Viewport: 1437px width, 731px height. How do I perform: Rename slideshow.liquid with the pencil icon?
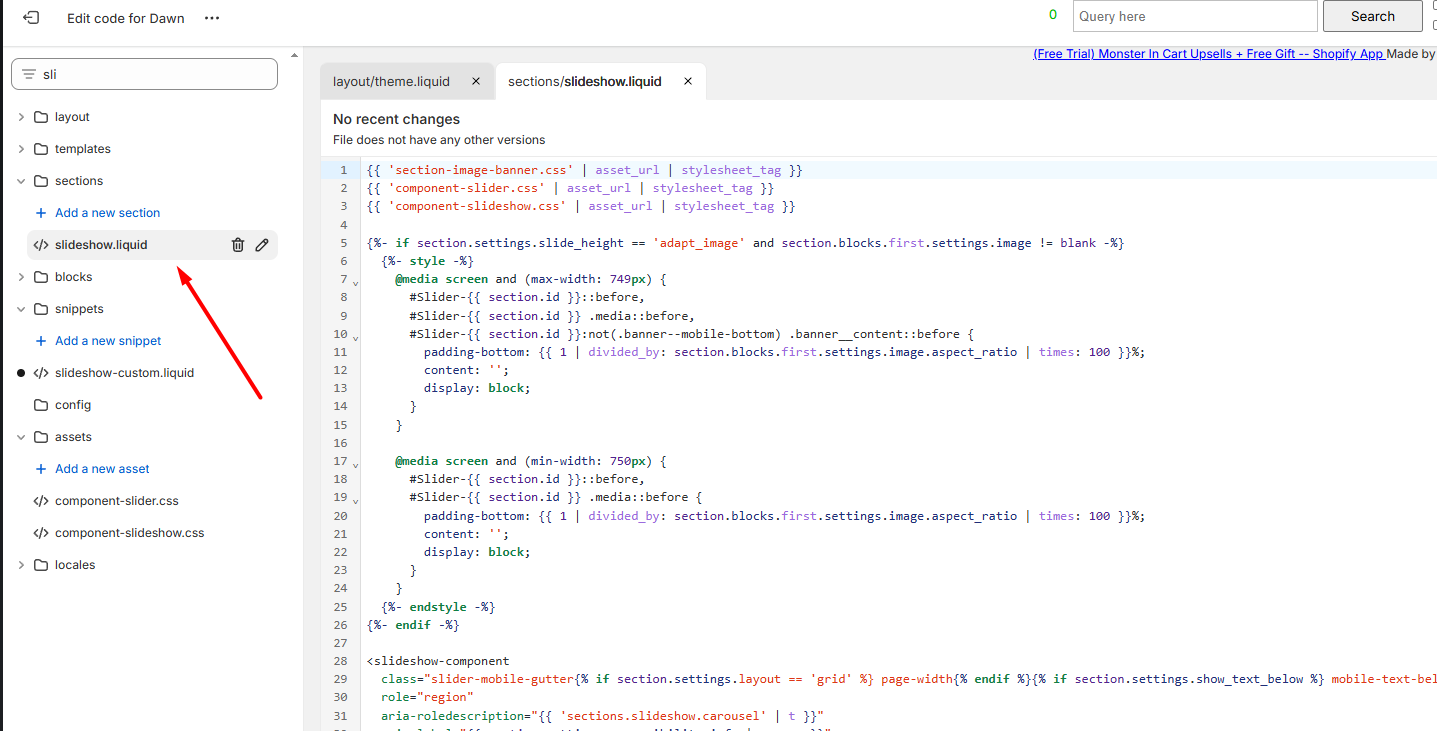(262, 245)
